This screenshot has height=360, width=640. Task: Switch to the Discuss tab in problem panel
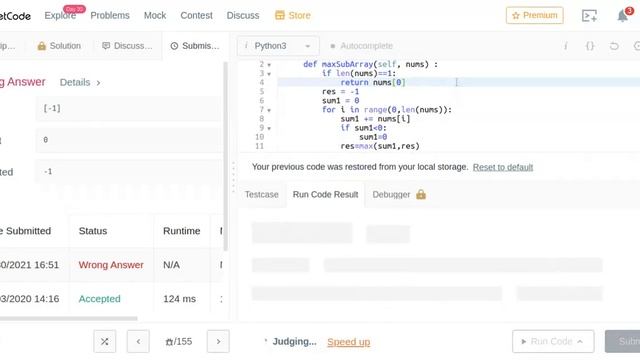pos(127,46)
